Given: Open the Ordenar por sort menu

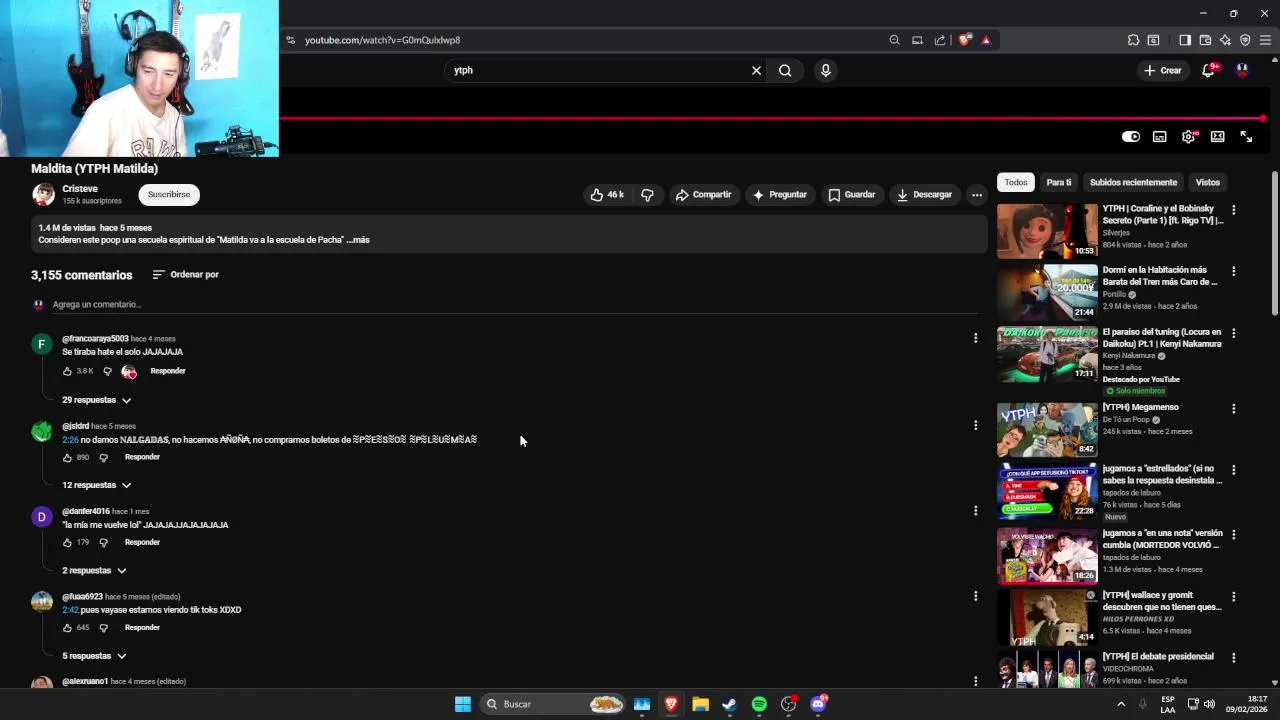Looking at the screenshot, I should pyautogui.click(x=186, y=274).
